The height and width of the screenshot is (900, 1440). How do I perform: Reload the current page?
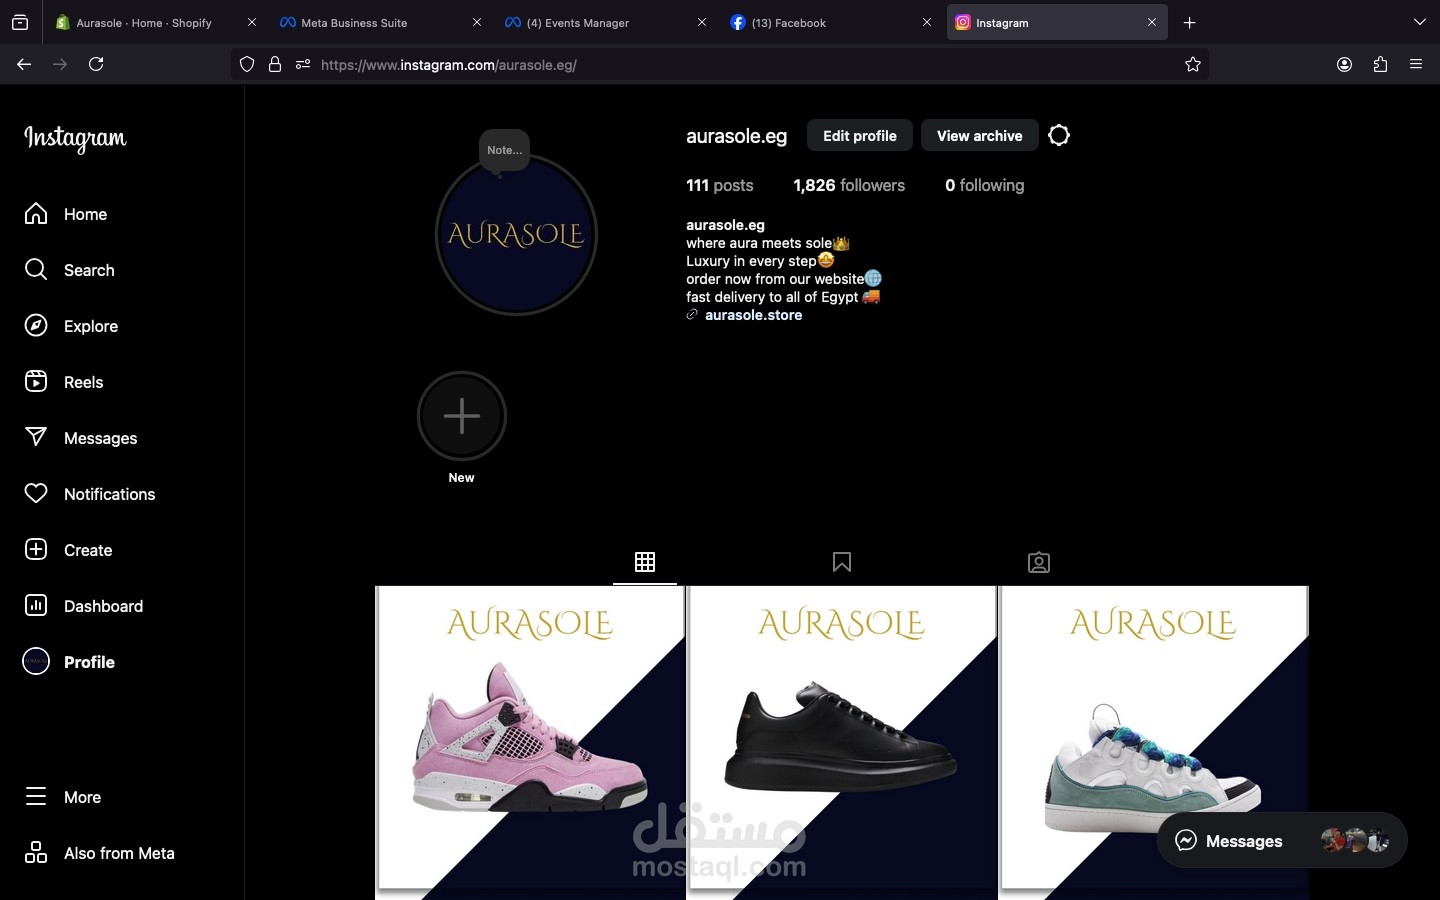click(96, 64)
